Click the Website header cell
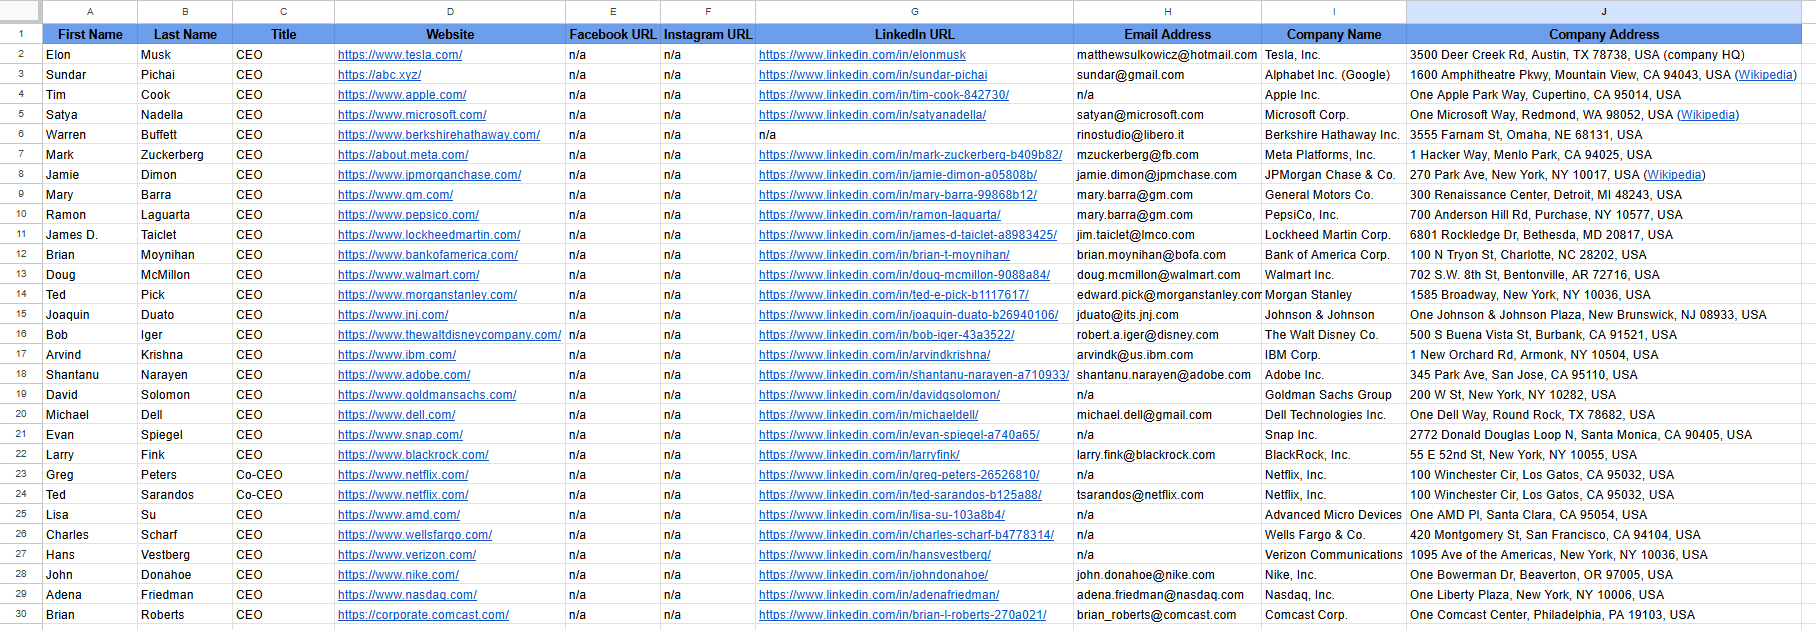The image size is (1816, 630). tap(450, 34)
